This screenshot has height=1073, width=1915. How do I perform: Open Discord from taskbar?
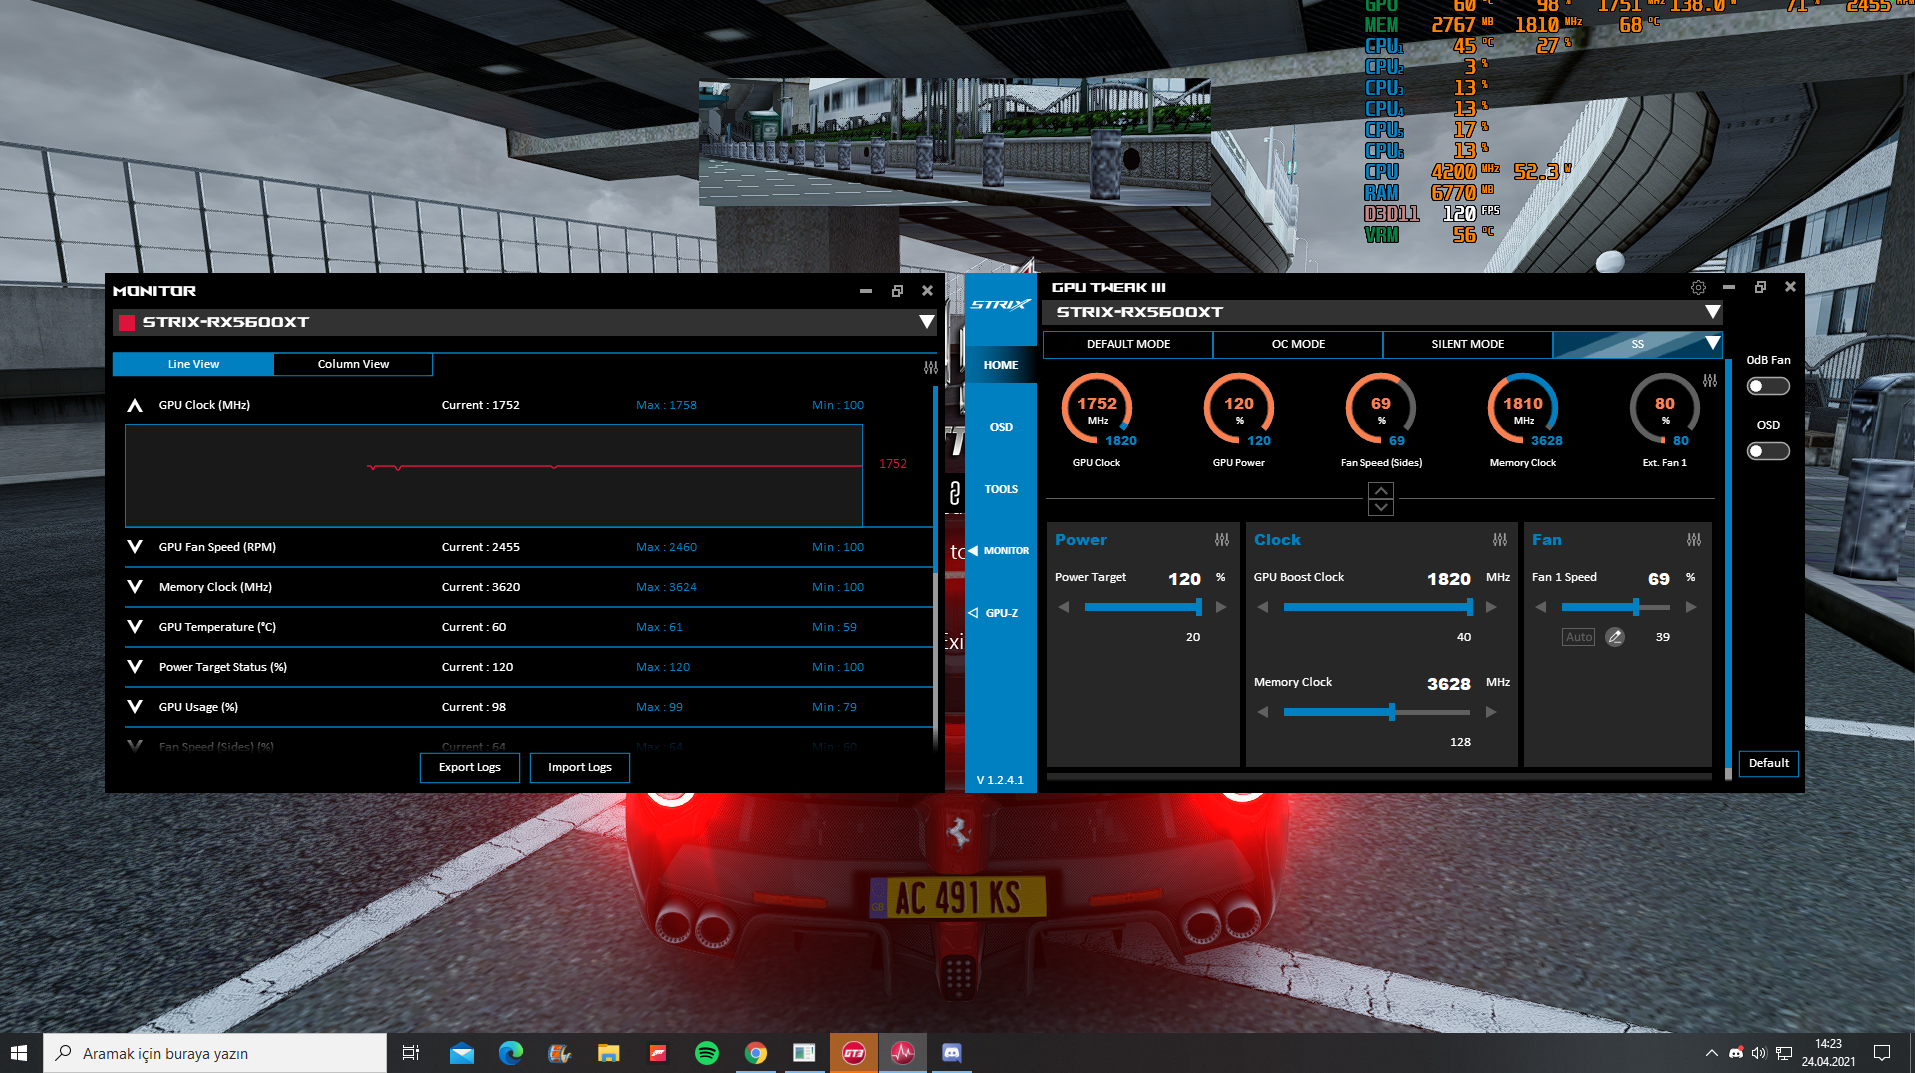(952, 1053)
